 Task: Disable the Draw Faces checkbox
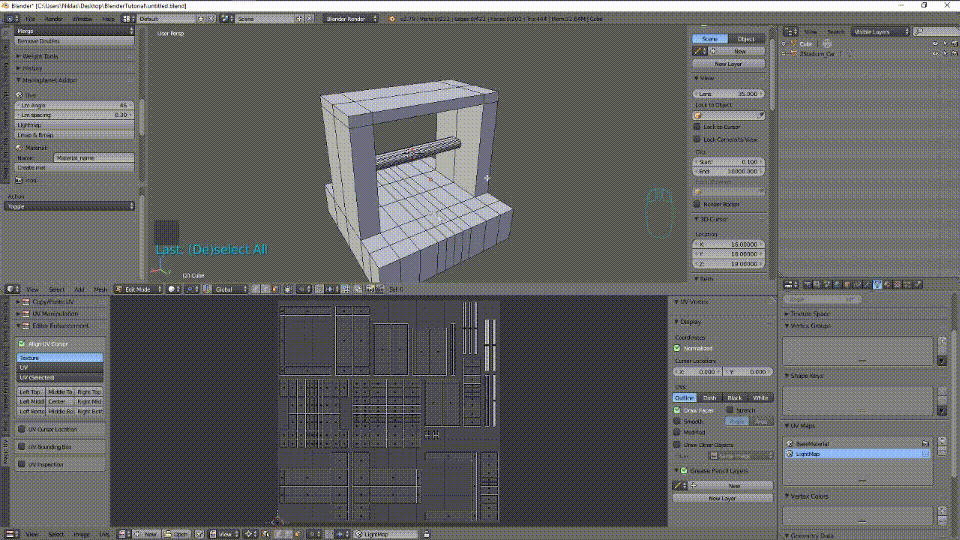677,410
